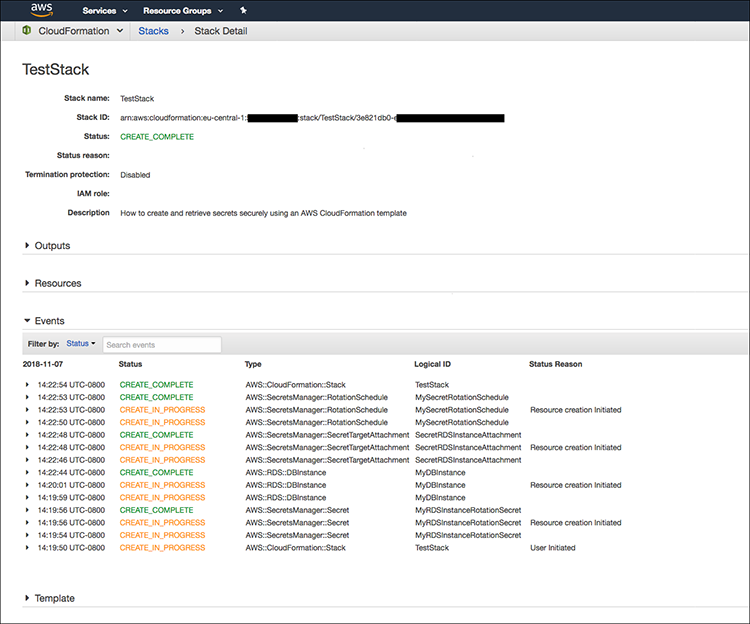This screenshot has height=624, width=750.
Task: Expand the 14:20:01 event row
Action: coord(27,485)
